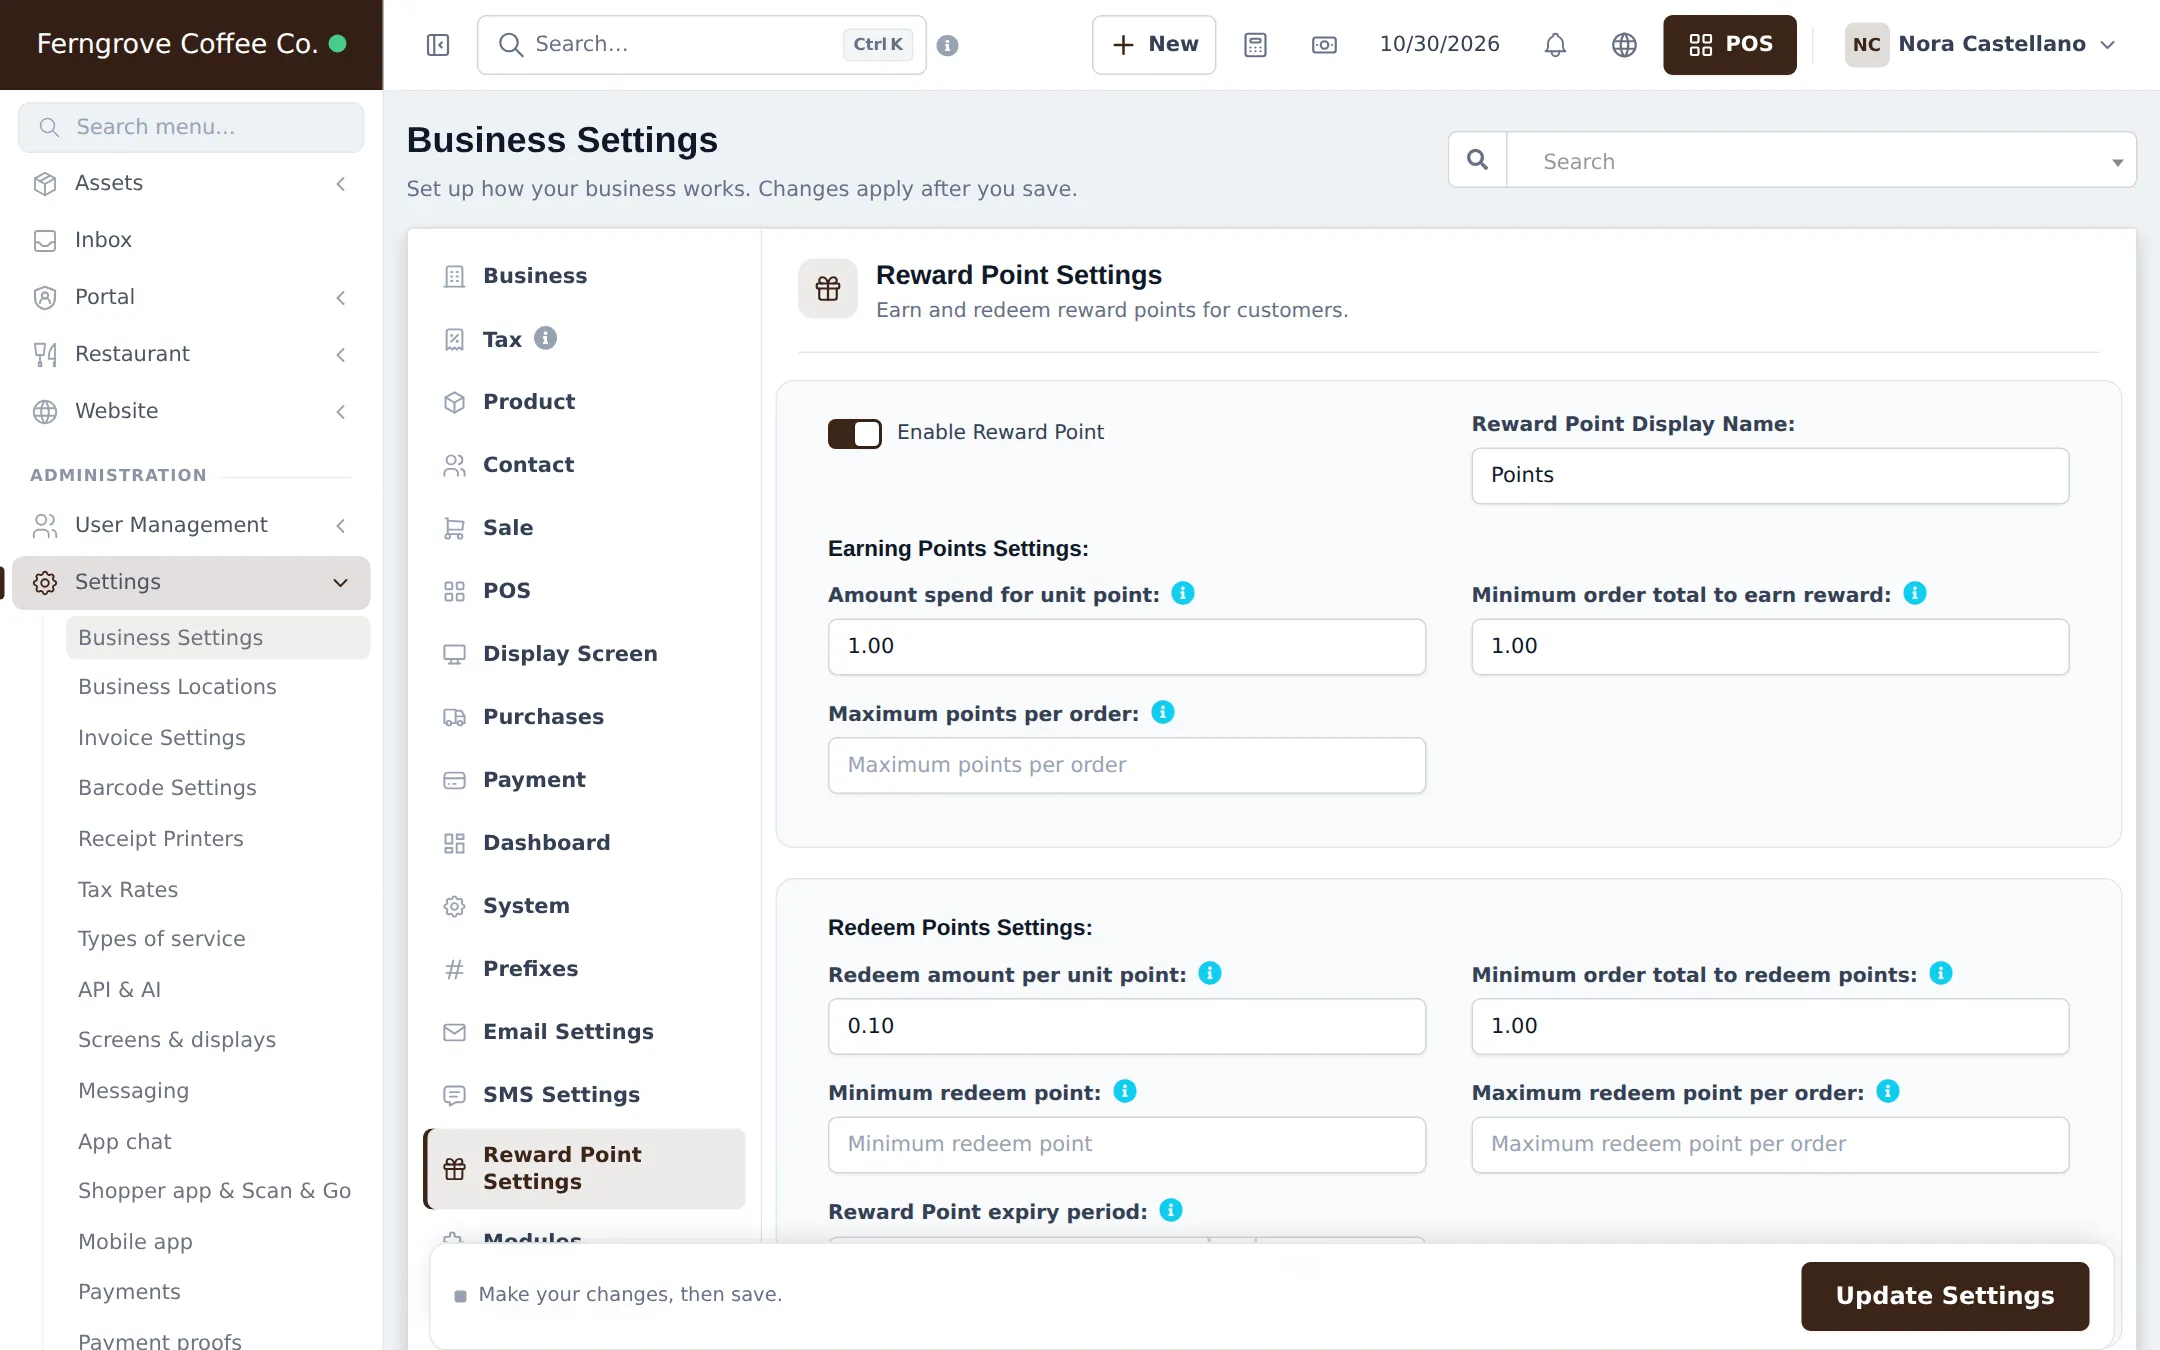Click info icon beside Maximum points per order
The height and width of the screenshot is (1350, 2160).
click(x=1162, y=712)
